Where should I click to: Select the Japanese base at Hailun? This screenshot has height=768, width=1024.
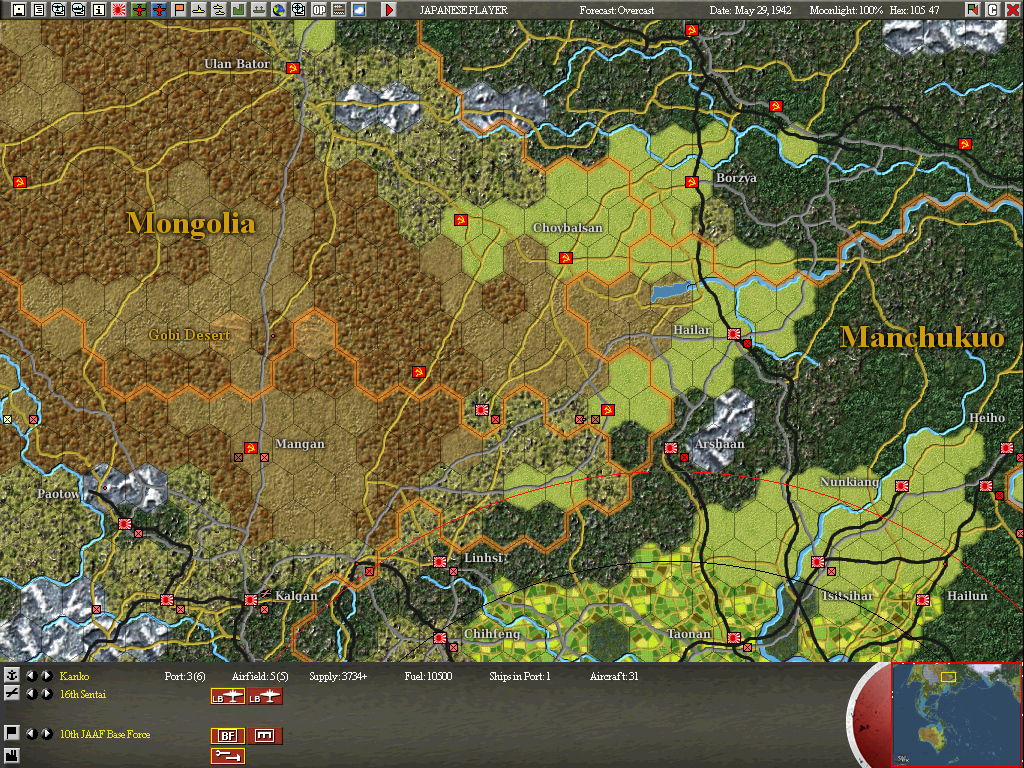pos(923,600)
